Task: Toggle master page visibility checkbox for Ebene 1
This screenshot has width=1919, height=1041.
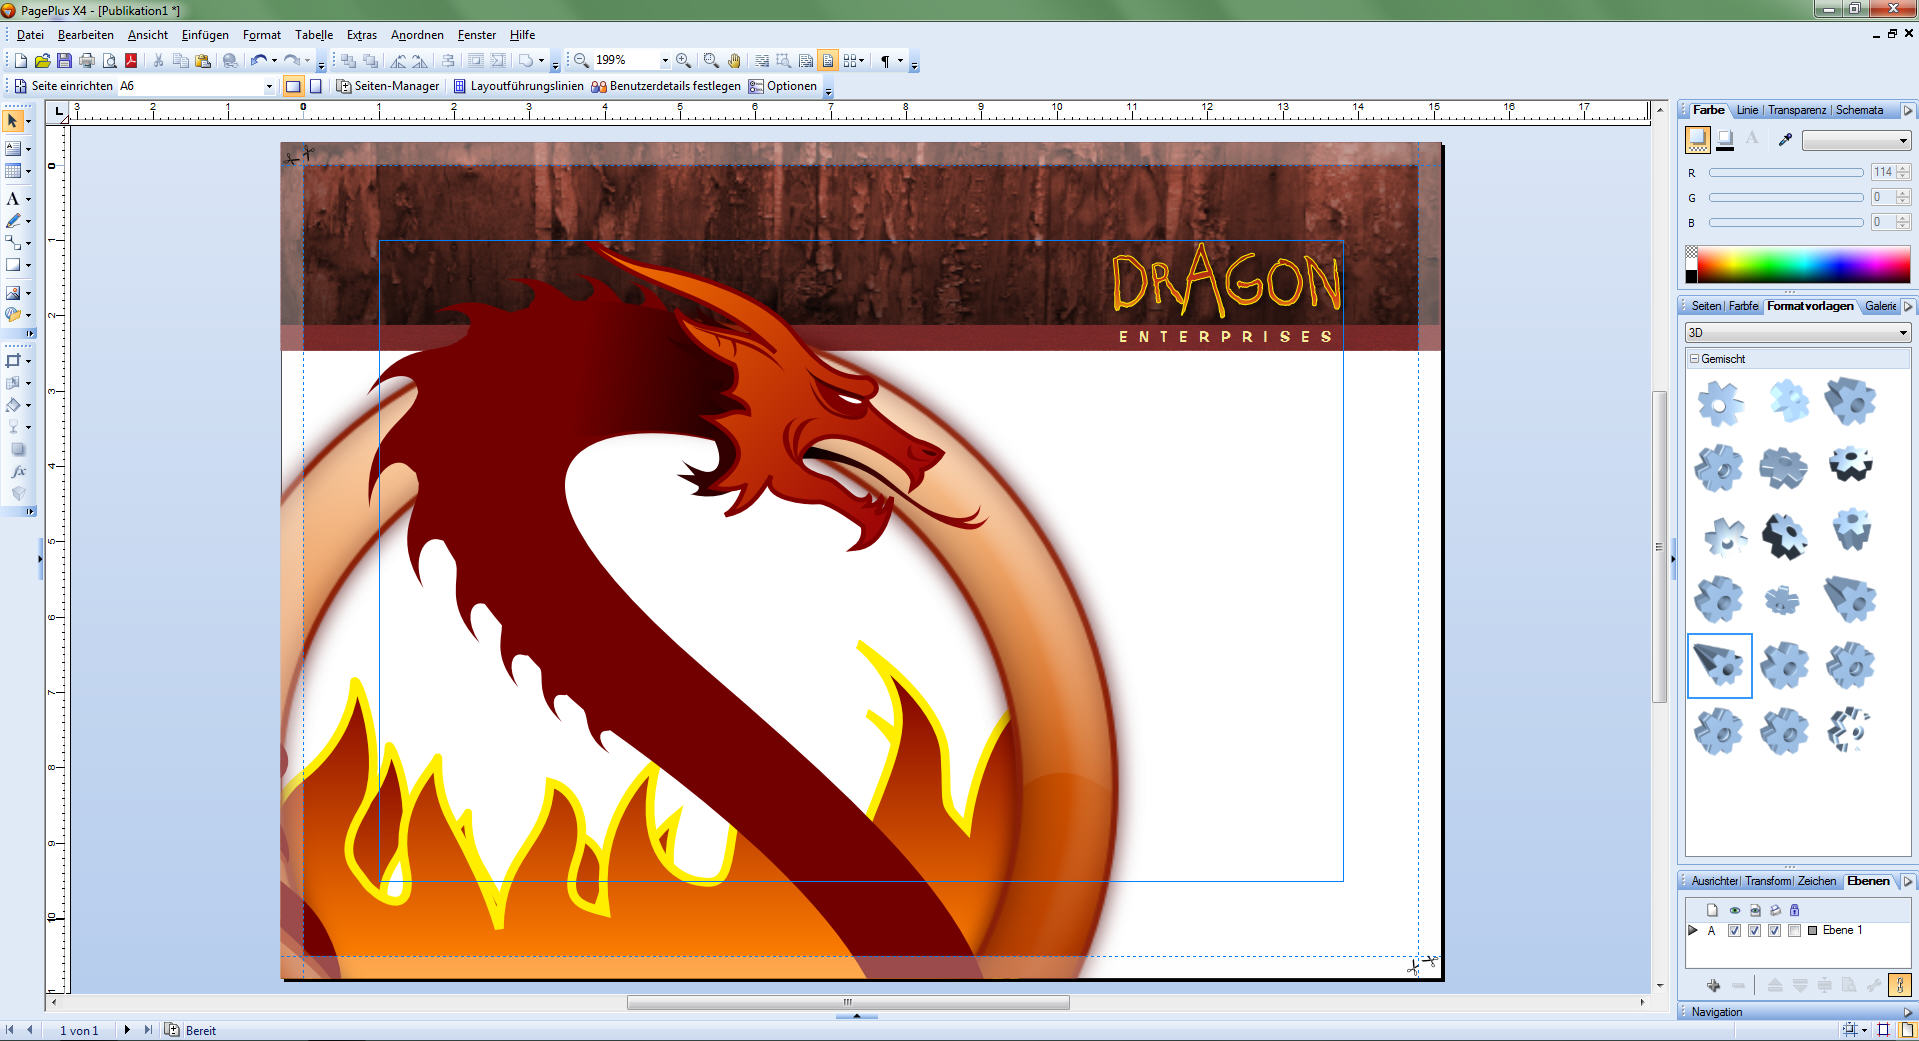Action: [1755, 930]
